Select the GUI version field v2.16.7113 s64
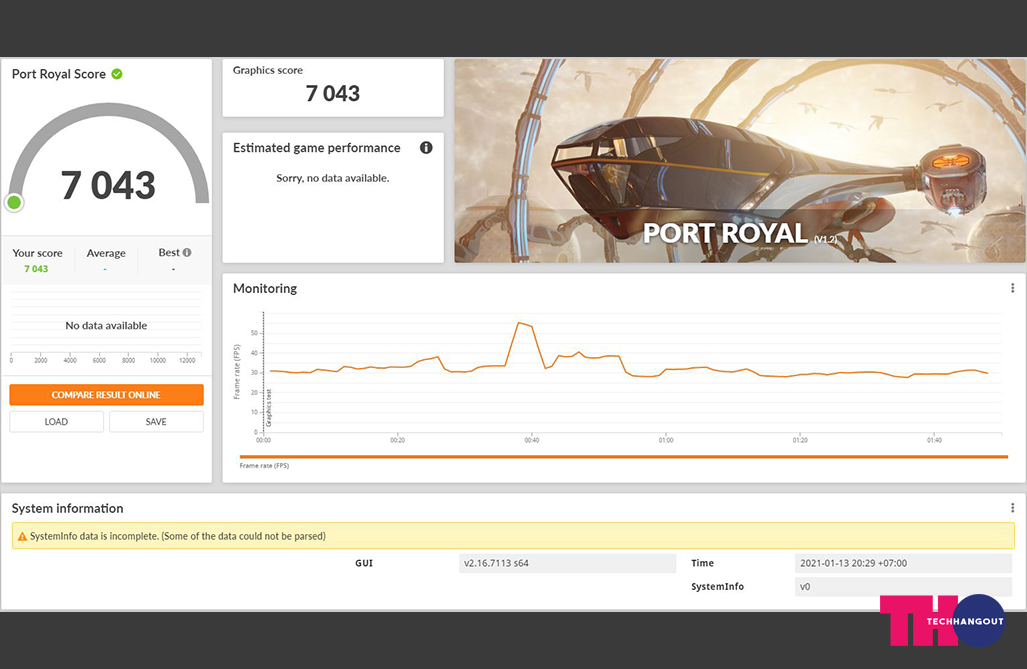Screen dimensions: 1027x669 point(567,563)
